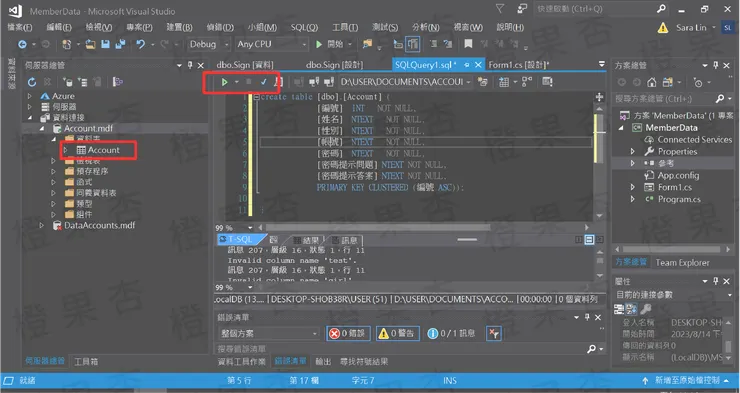Expand the Properties node in Solution Explorer
Image resolution: width=740 pixels, height=393 pixels.
633,151
